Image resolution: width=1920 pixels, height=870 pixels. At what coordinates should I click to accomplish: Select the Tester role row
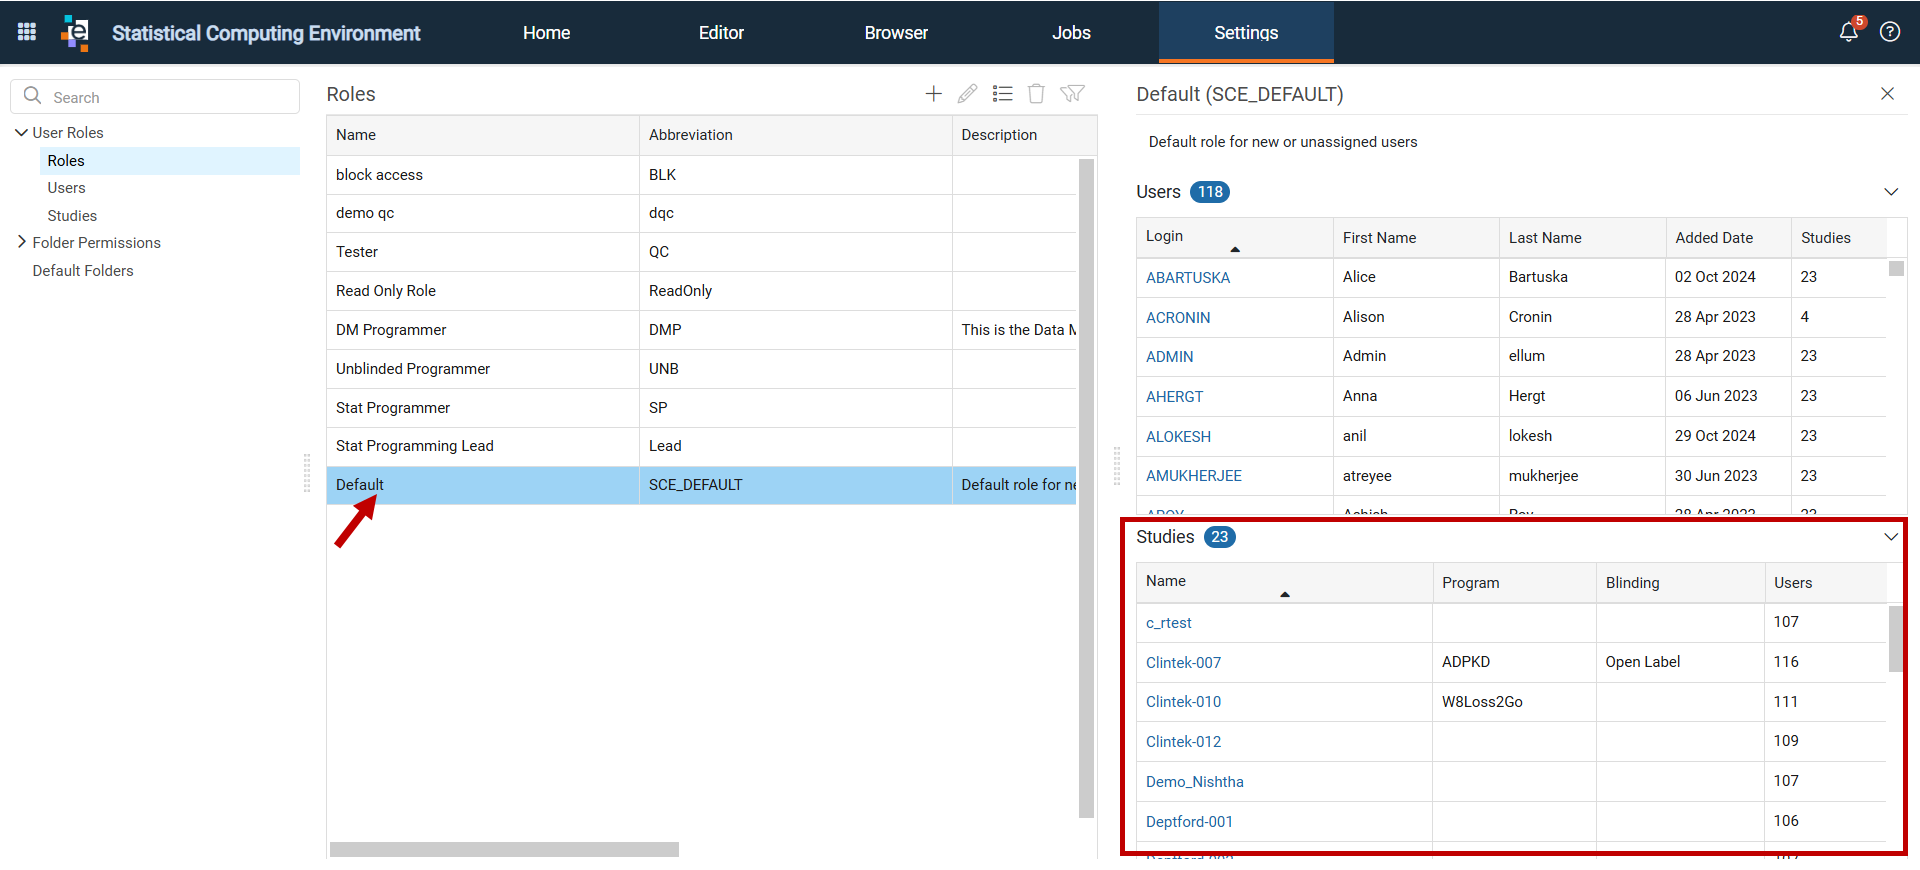[x=701, y=252]
